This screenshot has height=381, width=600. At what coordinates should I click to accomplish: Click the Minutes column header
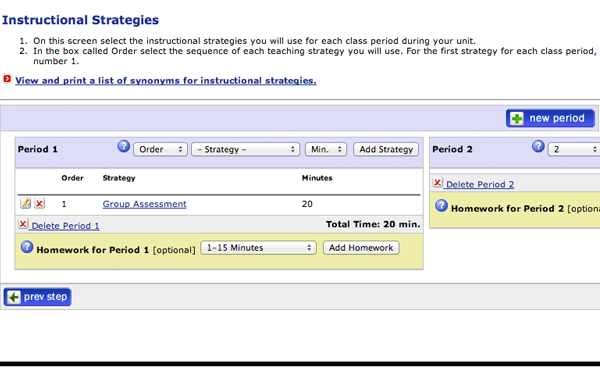click(x=317, y=178)
